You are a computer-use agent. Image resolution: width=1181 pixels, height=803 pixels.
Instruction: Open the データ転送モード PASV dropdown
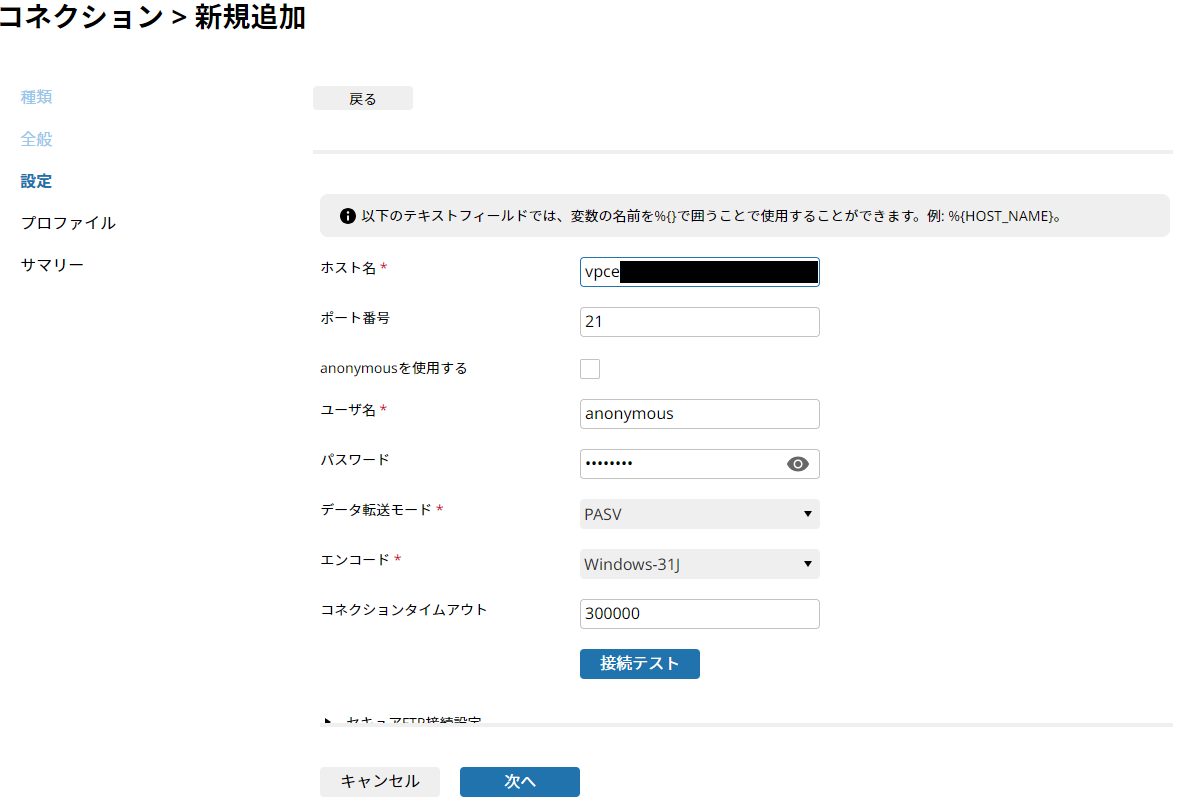tap(699, 514)
